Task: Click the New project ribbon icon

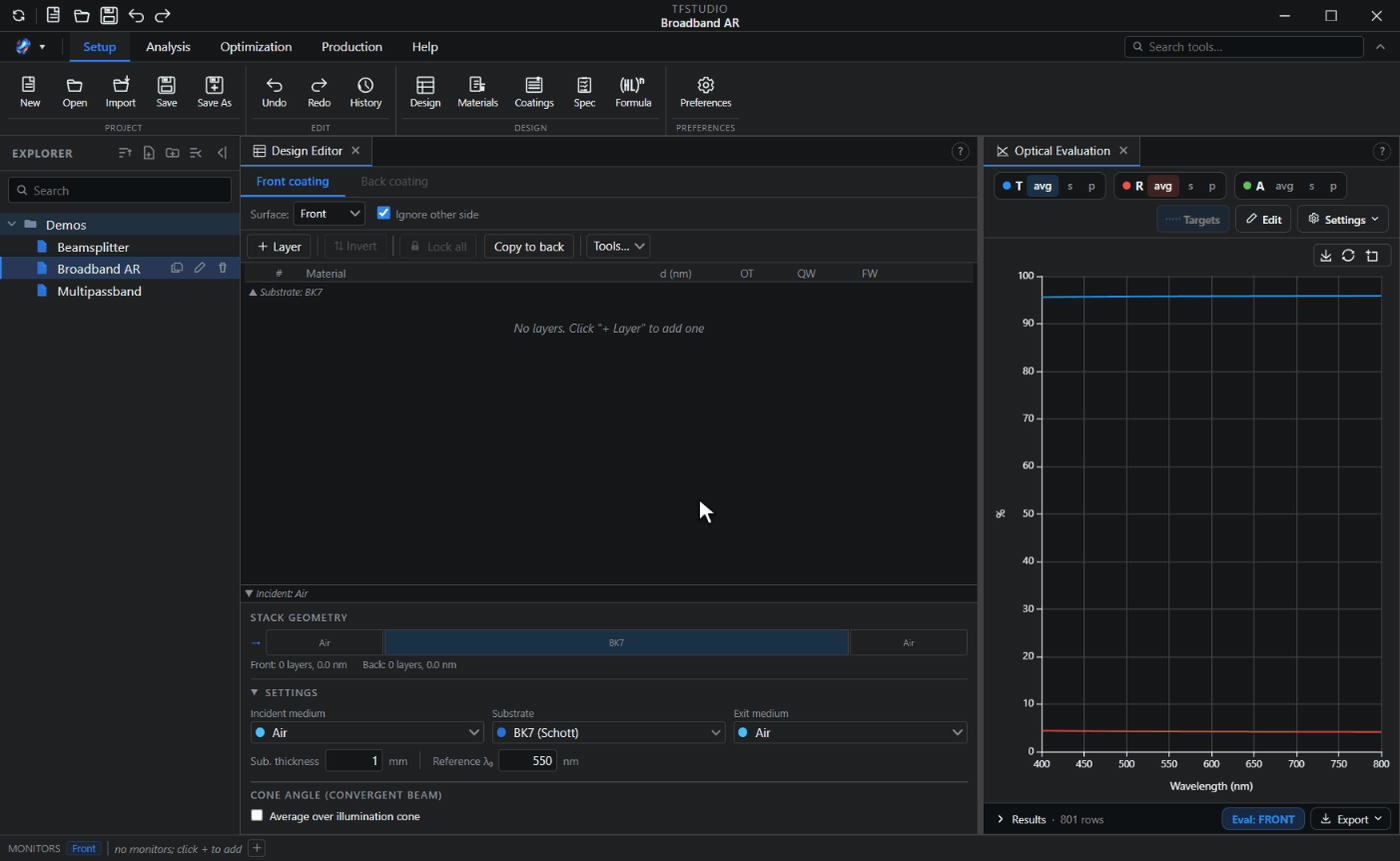Action: (30, 92)
